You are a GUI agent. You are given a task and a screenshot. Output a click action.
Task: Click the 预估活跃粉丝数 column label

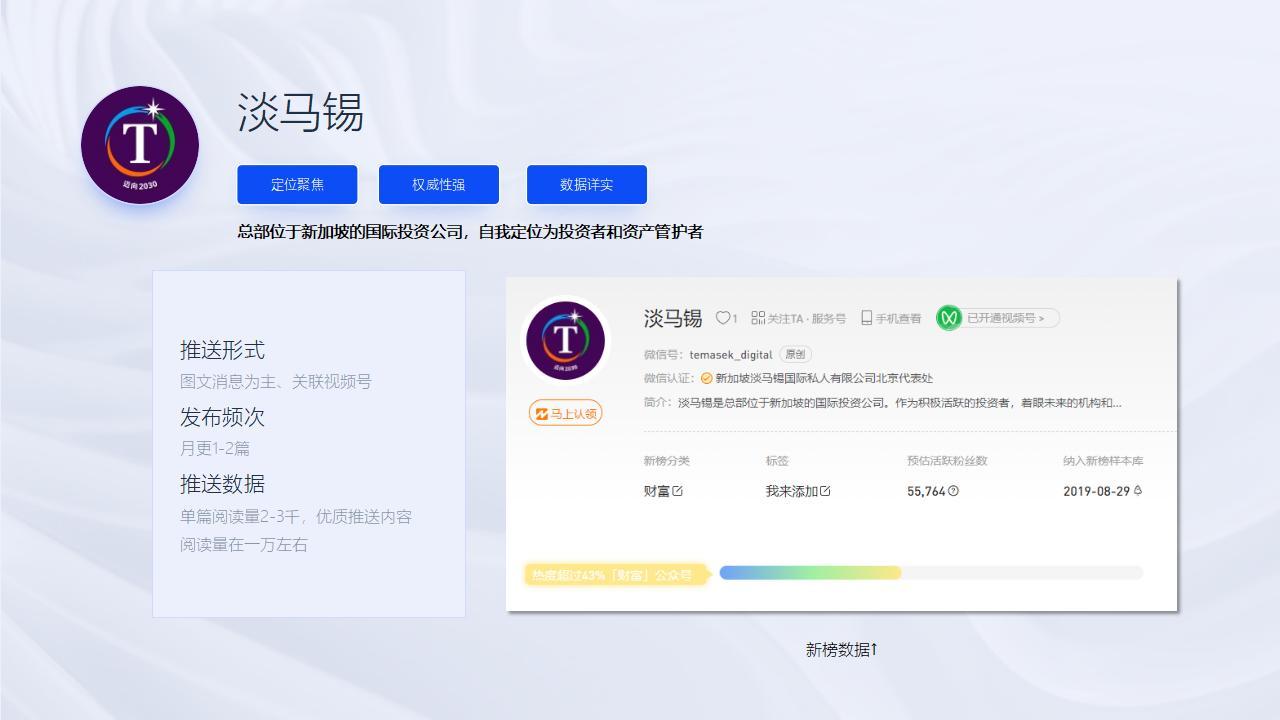click(x=947, y=461)
